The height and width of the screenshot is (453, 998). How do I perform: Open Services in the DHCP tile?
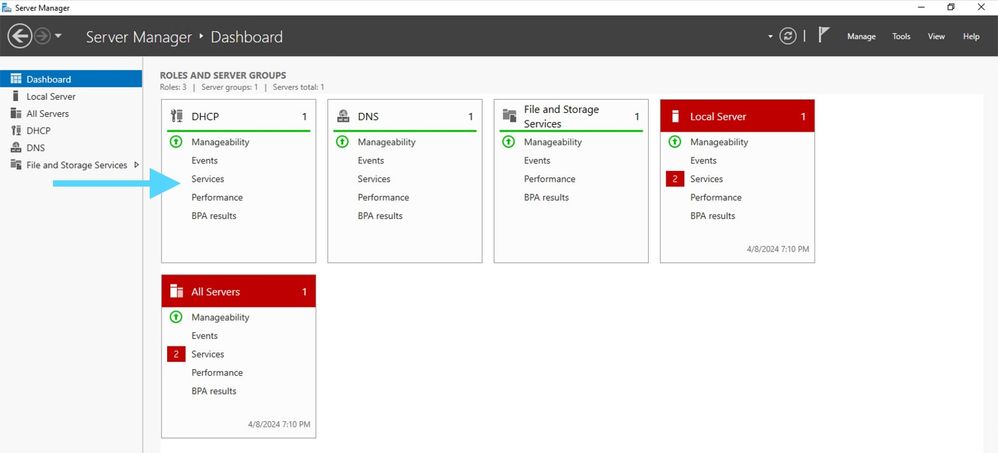click(x=207, y=179)
